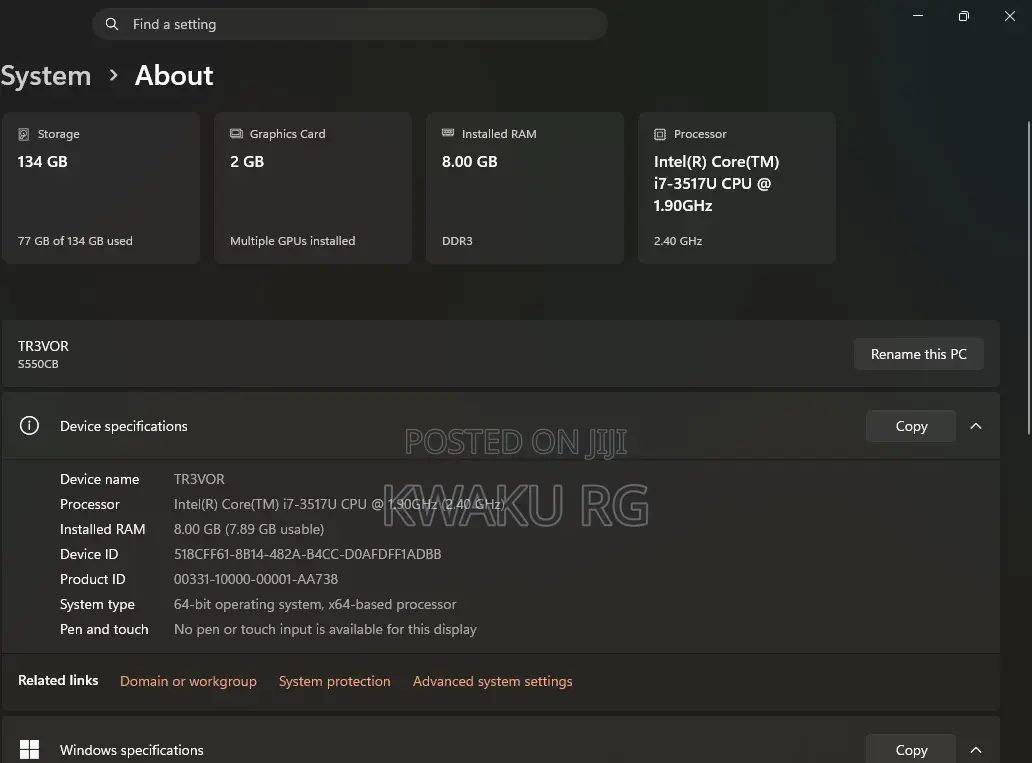Open System protection link

334,681
